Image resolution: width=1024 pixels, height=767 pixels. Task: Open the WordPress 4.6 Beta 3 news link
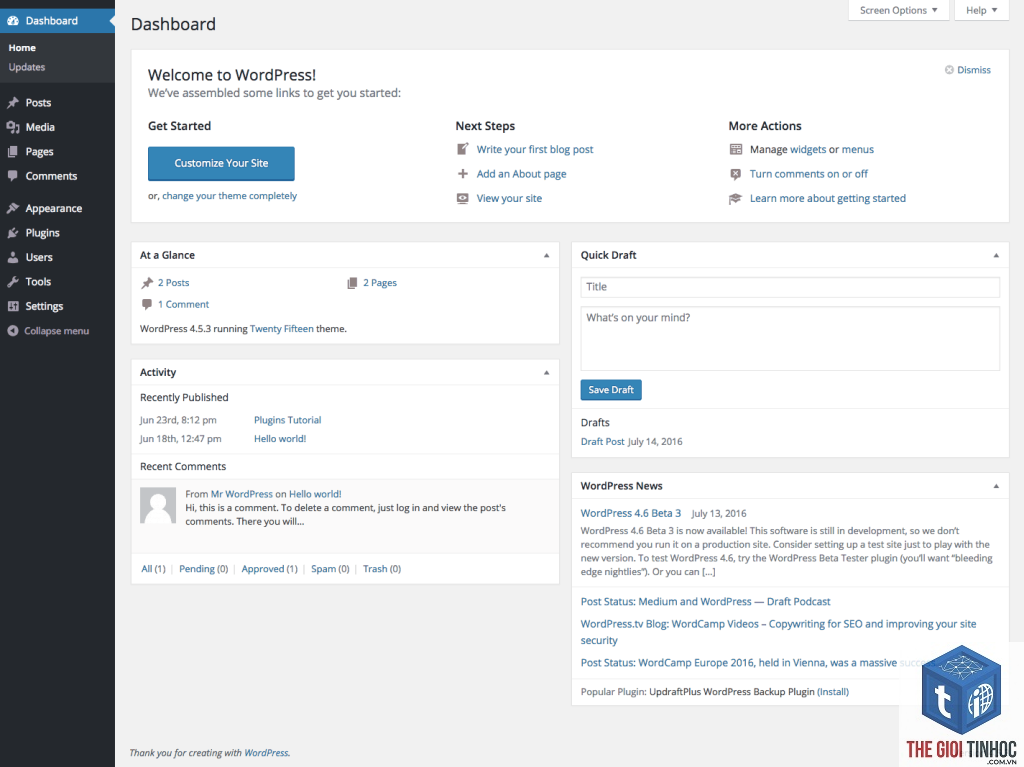631,514
